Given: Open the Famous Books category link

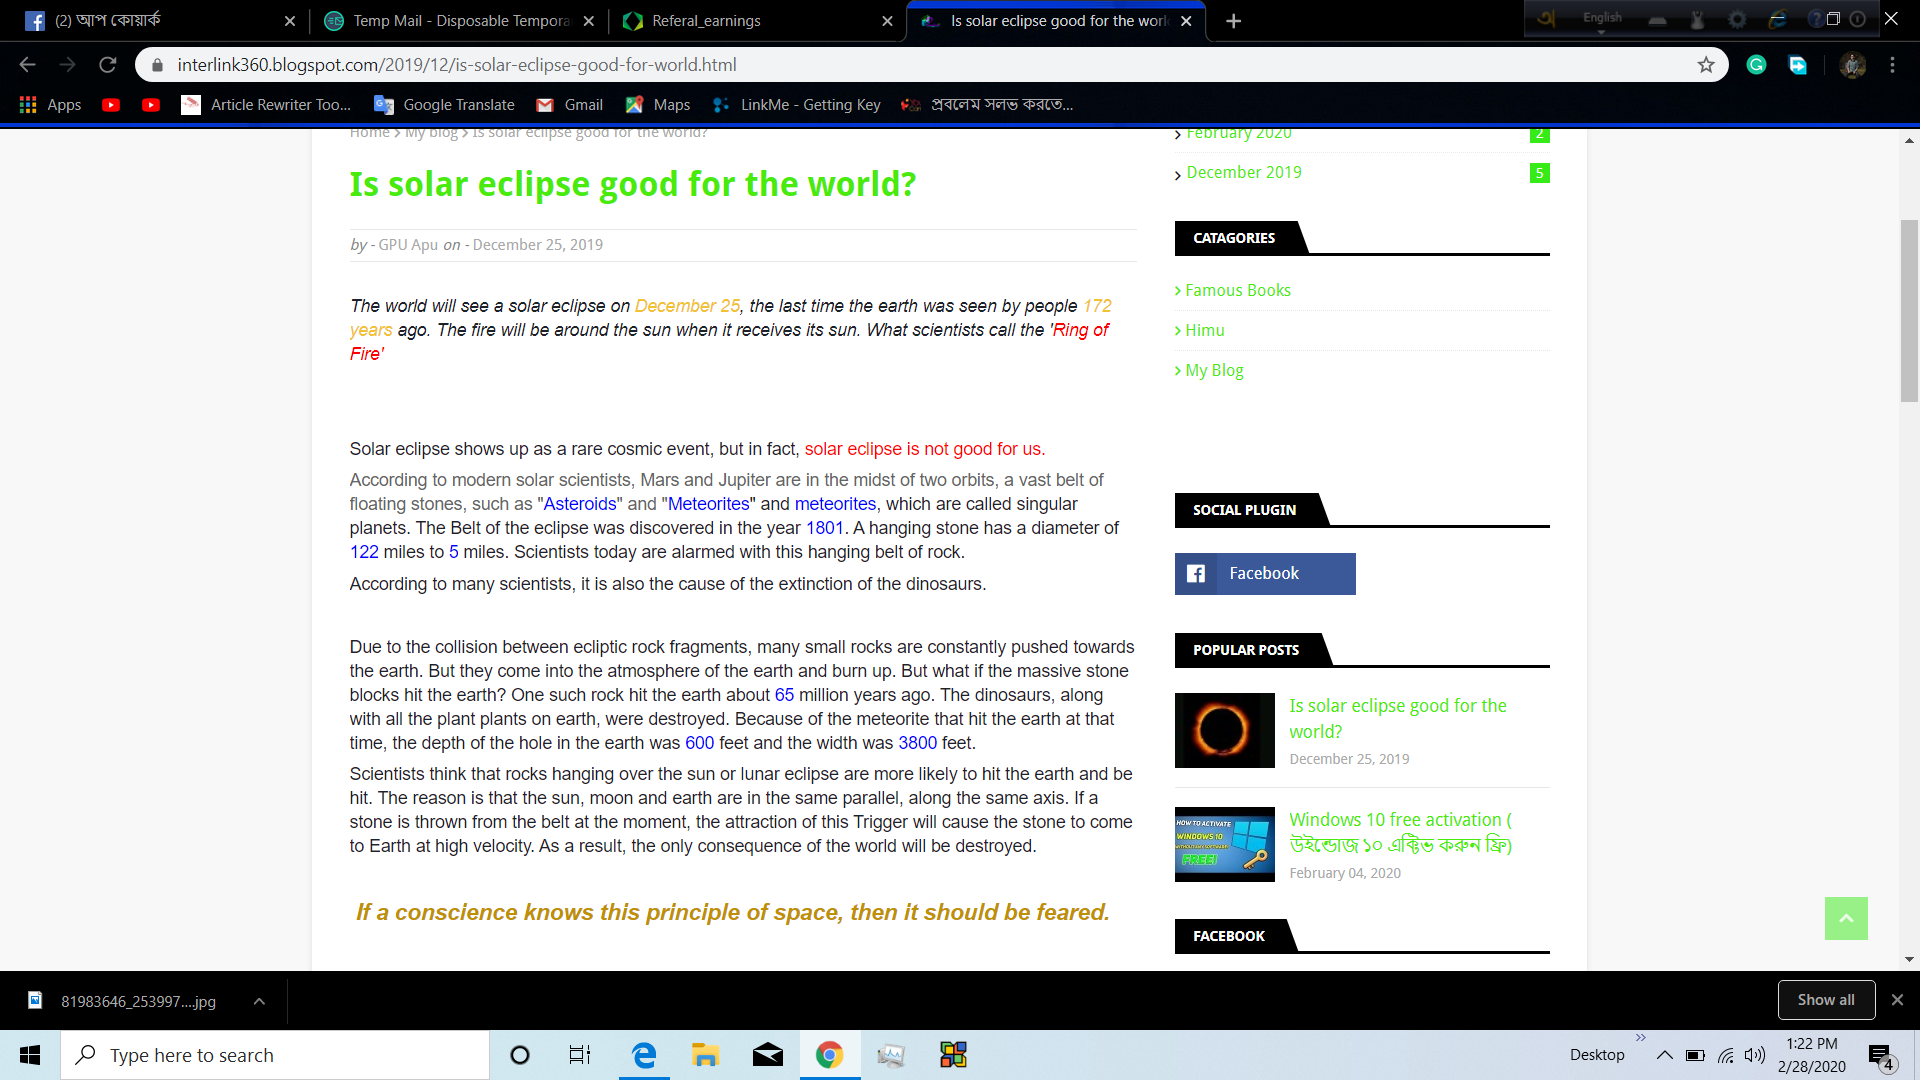Looking at the screenshot, I should click(x=1237, y=290).
